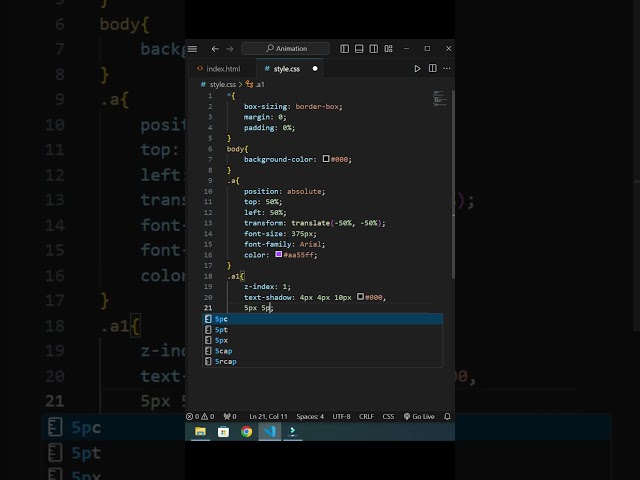
Task: Choose the 5rcap autocomplete suggestion
Action: [322, 362]
